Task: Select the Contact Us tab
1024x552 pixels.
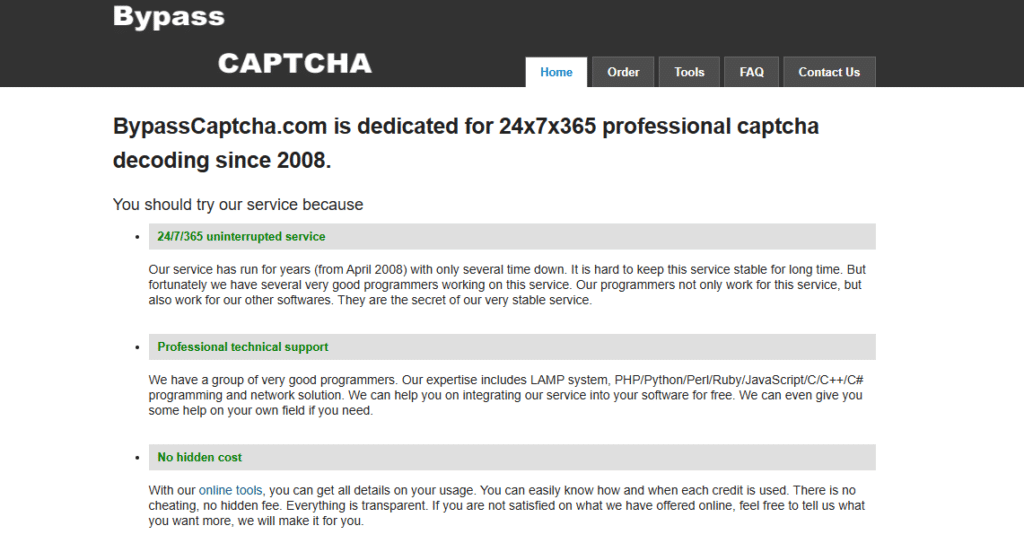Action: [829, 72]
